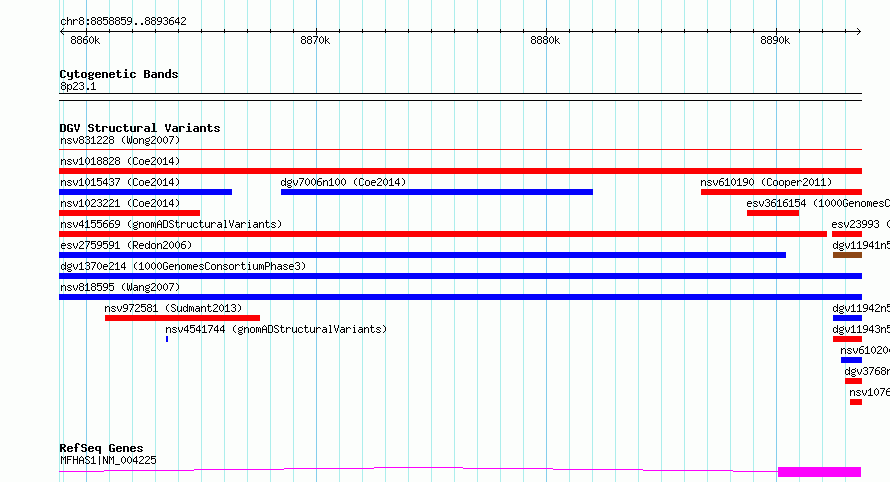Select the dgv3768 variant label

(x=867, y=371)
